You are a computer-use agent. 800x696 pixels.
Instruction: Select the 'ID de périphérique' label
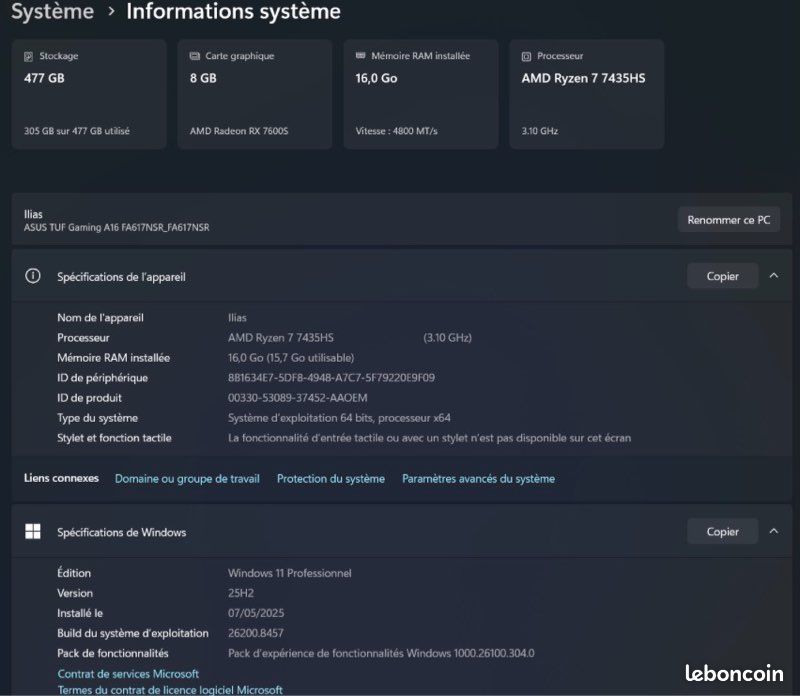102,378
